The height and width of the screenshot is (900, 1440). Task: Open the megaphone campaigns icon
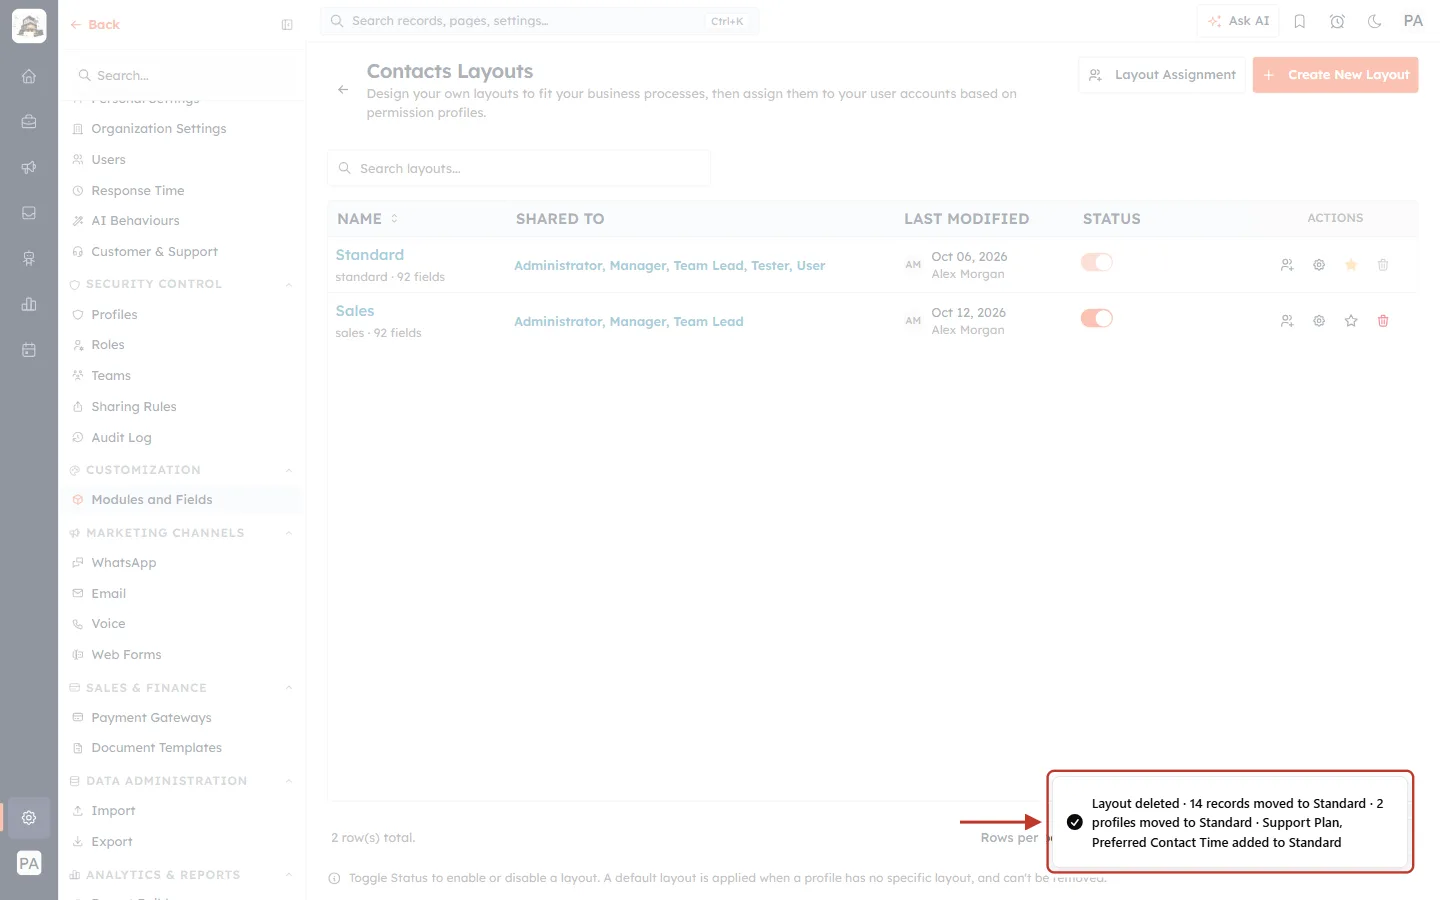29,167
